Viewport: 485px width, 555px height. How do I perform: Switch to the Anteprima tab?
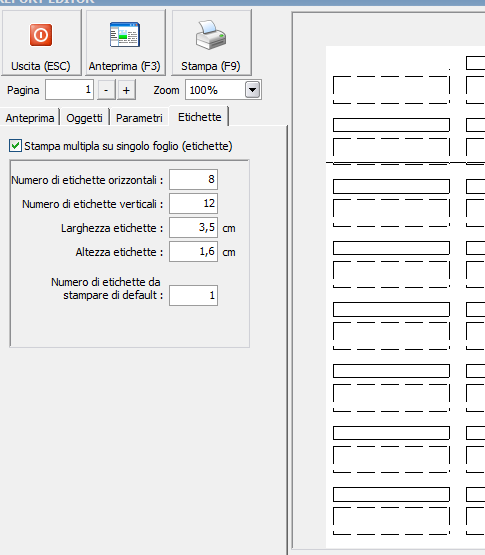pos(30,118)
